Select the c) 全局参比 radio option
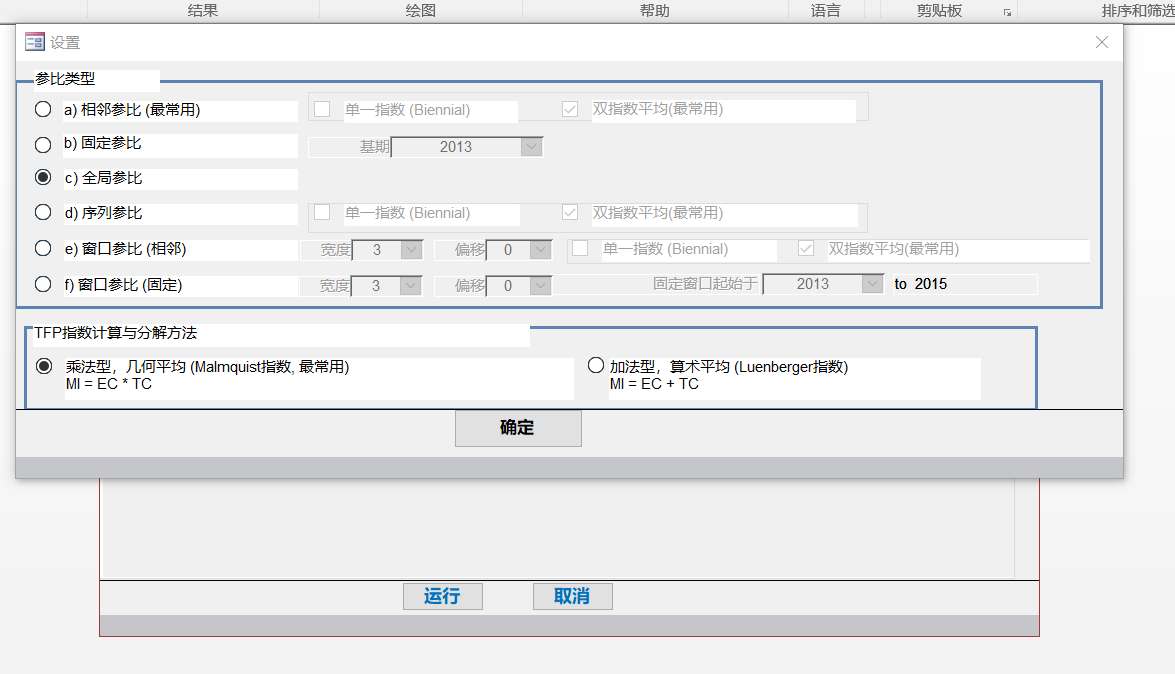Viewport: 1175px width, 674px height. coord(42,177)
